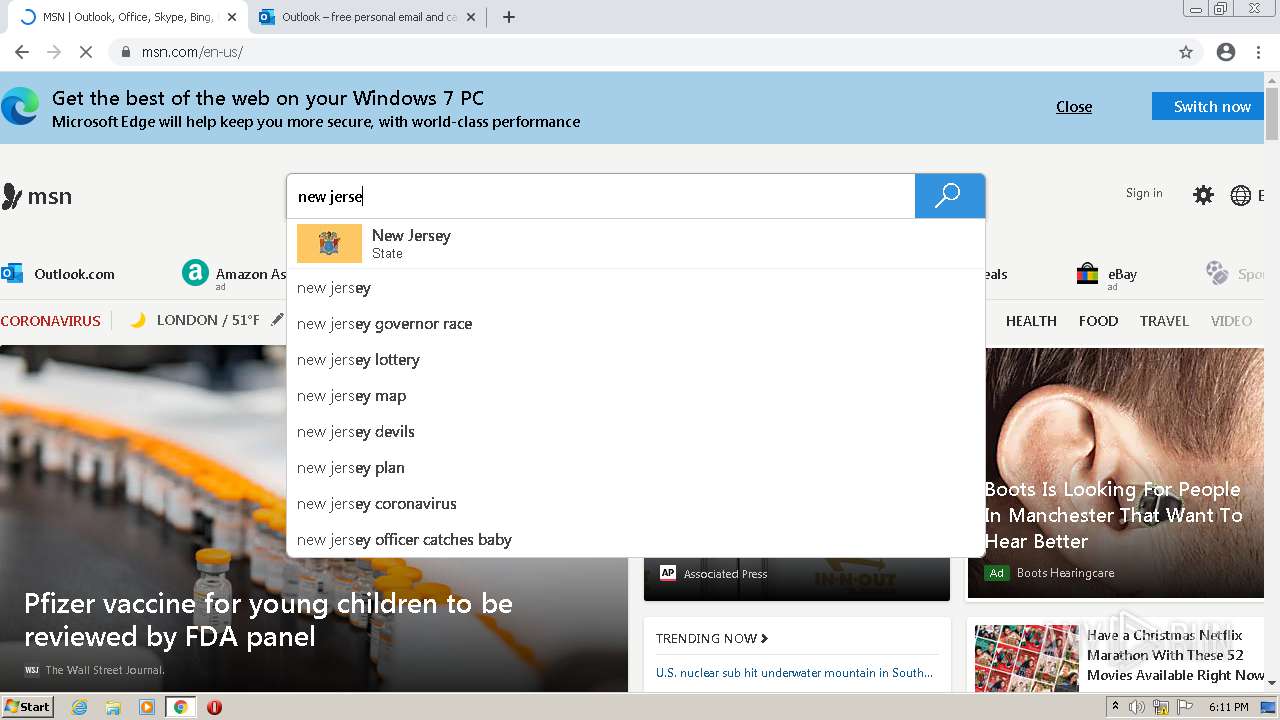Open the HEALTH category
Viewport: 1280px width, 720px height.
coord(1031,321)
